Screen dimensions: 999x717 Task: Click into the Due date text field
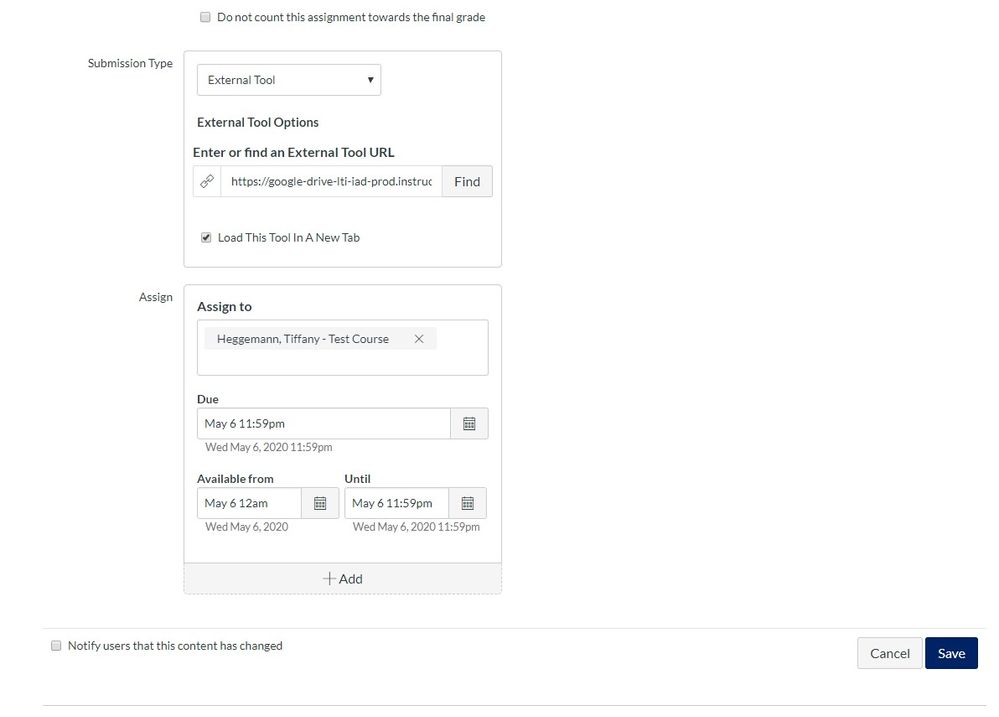point(323,424)
